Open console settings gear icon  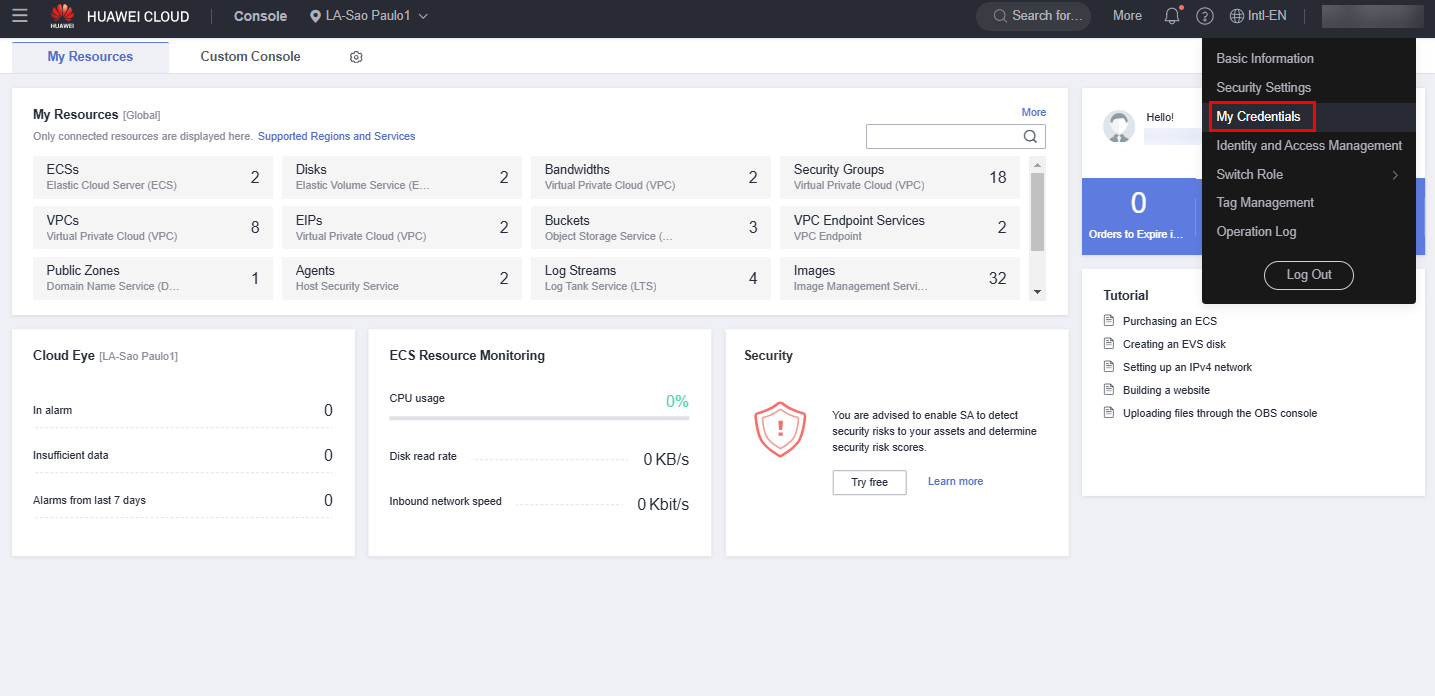pyautogui.click(x=356, y=57)
